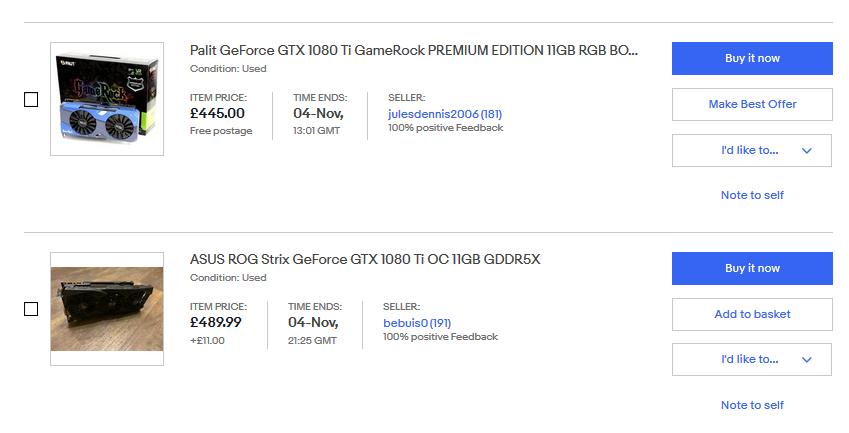View the ASUS ROG Strix card photo
Image resolution: width=849 pixels, height=433 pixels.
(107, 309)
